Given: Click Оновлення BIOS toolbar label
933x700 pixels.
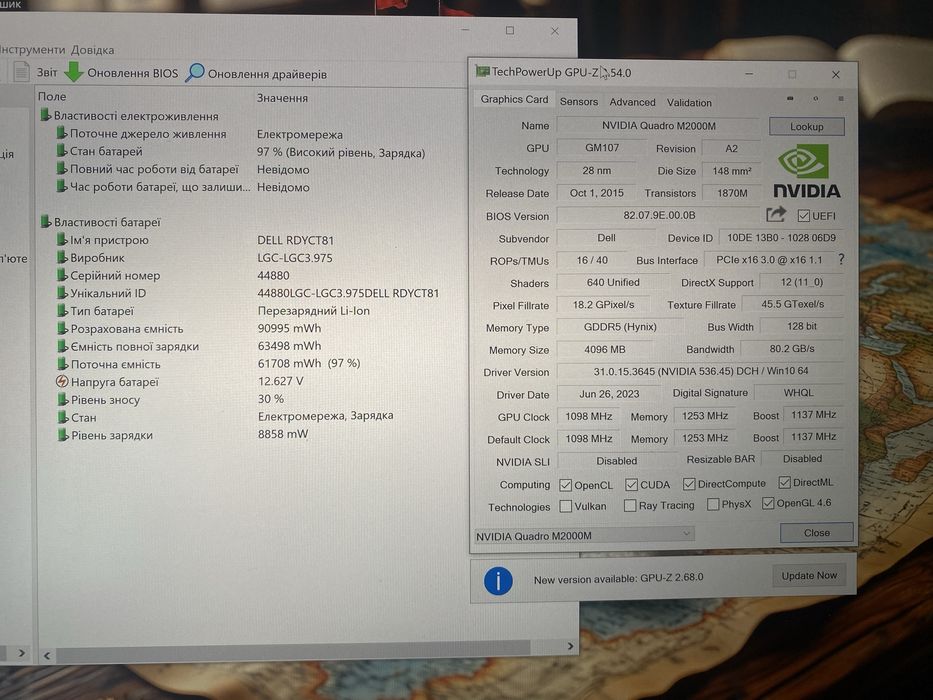Looking at the screenshot, I should [133, 73].
